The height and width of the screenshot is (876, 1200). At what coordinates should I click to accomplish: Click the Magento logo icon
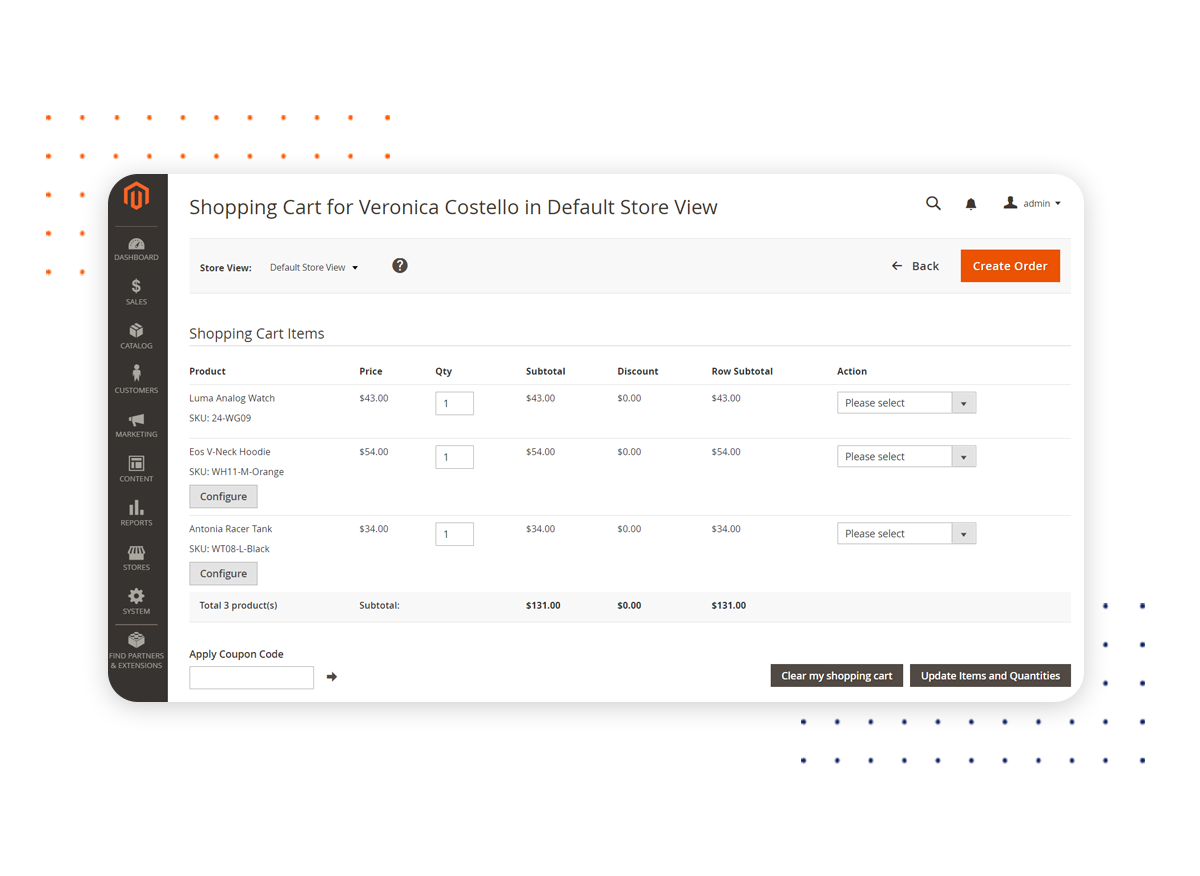click(x=136, y=195)
